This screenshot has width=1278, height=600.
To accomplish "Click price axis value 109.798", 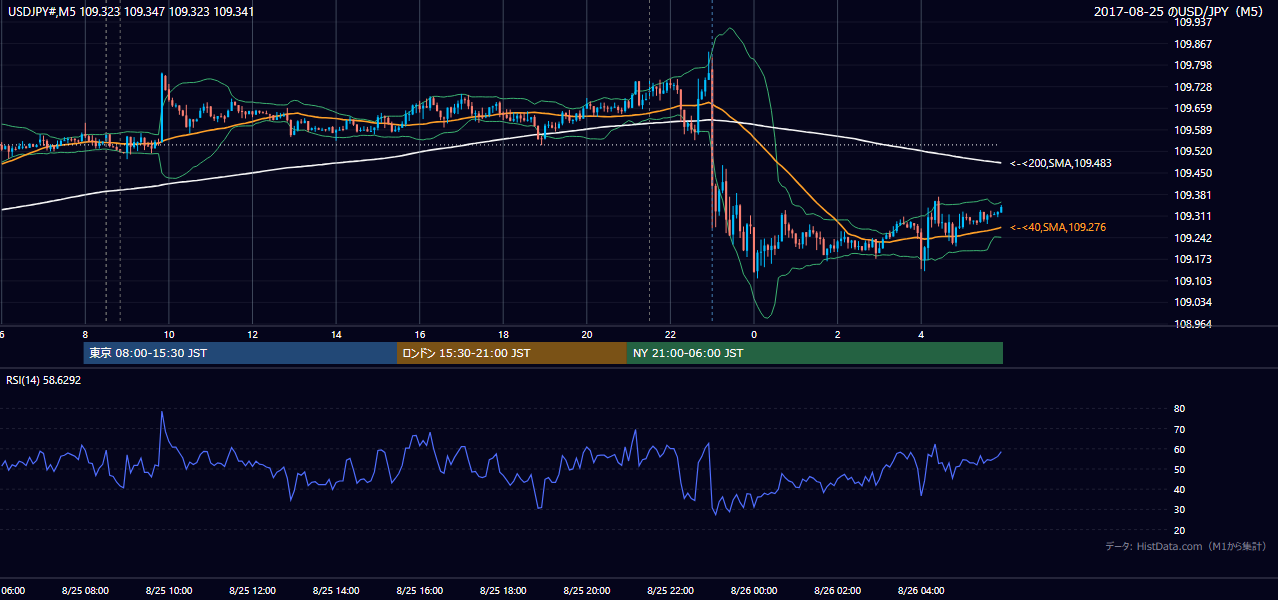I will click(1193, 65).
